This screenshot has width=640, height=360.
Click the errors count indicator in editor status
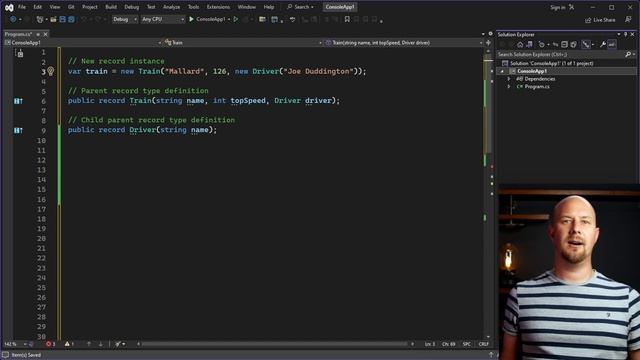pos(51,344)
